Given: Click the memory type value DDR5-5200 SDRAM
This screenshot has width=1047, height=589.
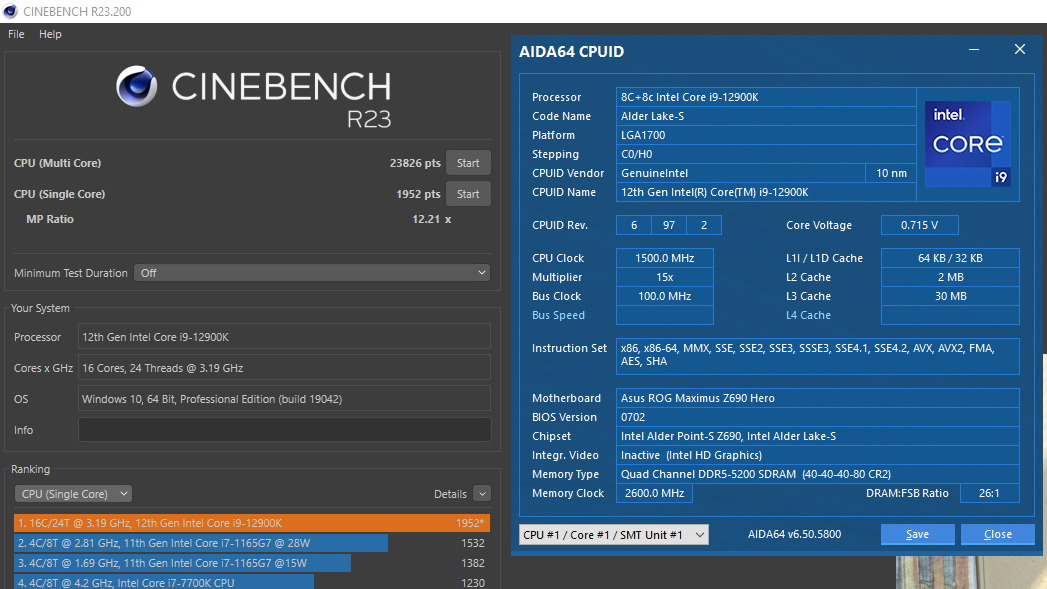Looking at the screenshot, I should click(x=817, y=474).
